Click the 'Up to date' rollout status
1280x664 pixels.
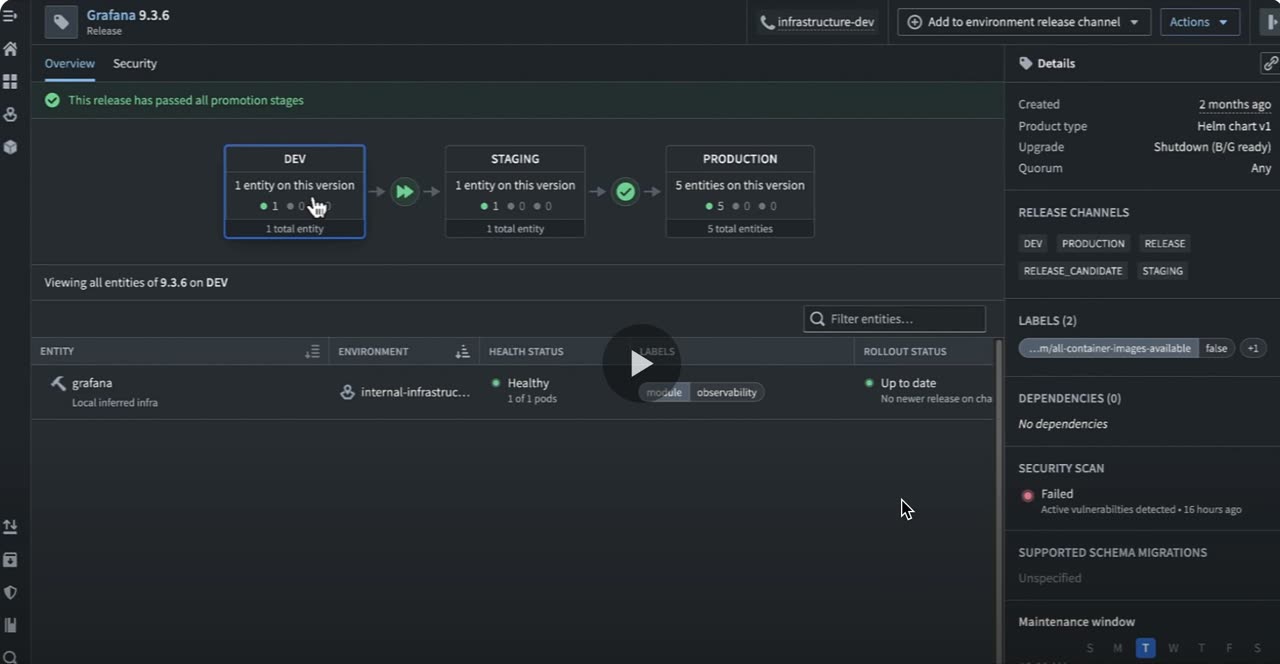point(908,383)
